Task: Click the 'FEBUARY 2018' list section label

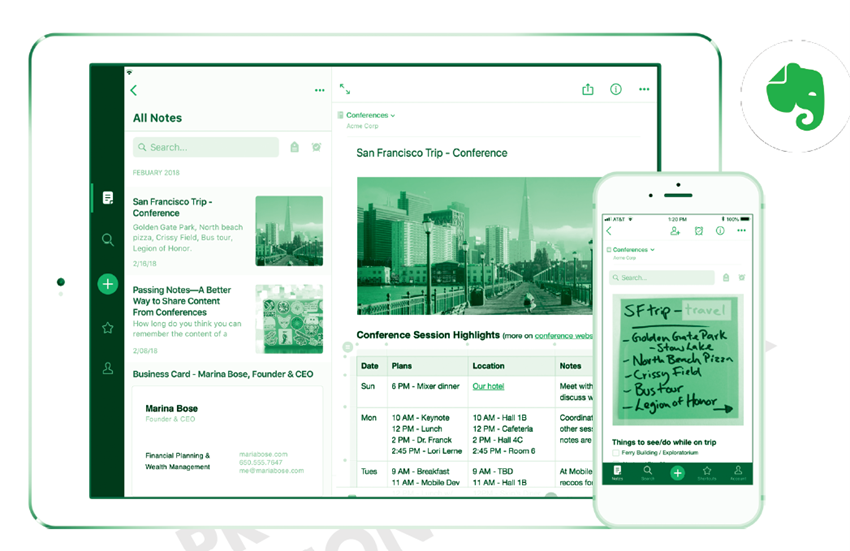Action: pos(156,172)
